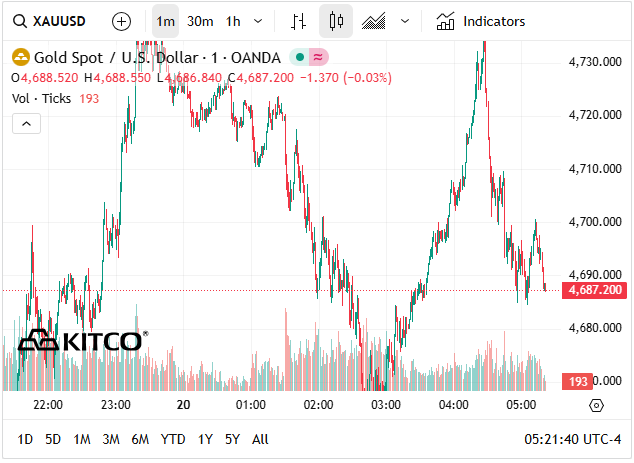The width and height of the screenshot is (634, 463).
Task: Click the 05:21:40 UTC-4 timezone link
Action: tap(573, 439)
